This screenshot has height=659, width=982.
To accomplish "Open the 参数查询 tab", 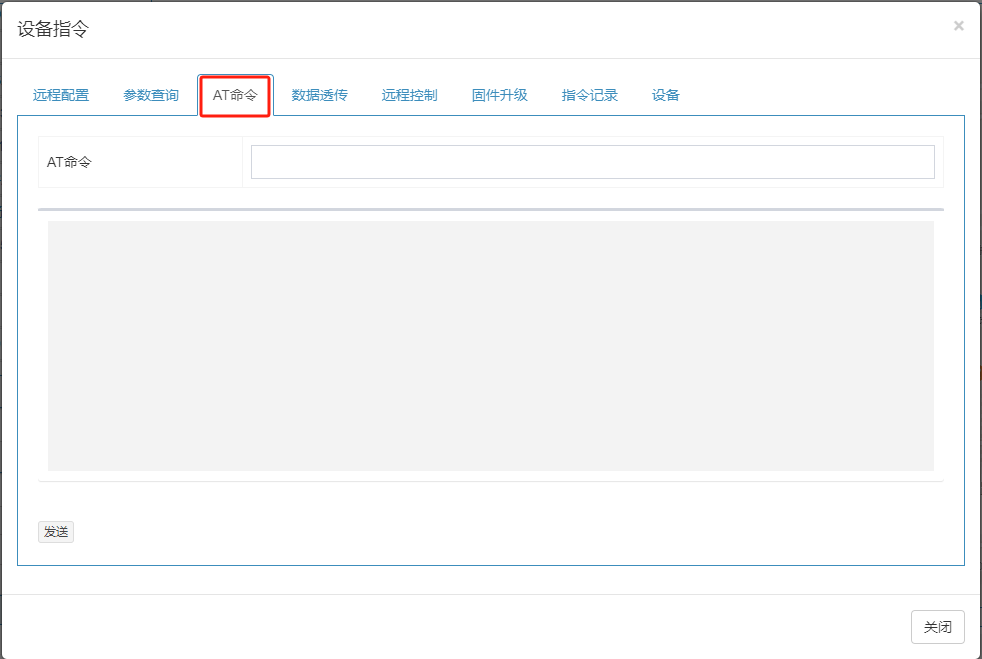I will pyautogui.click(x=151, y=96).
